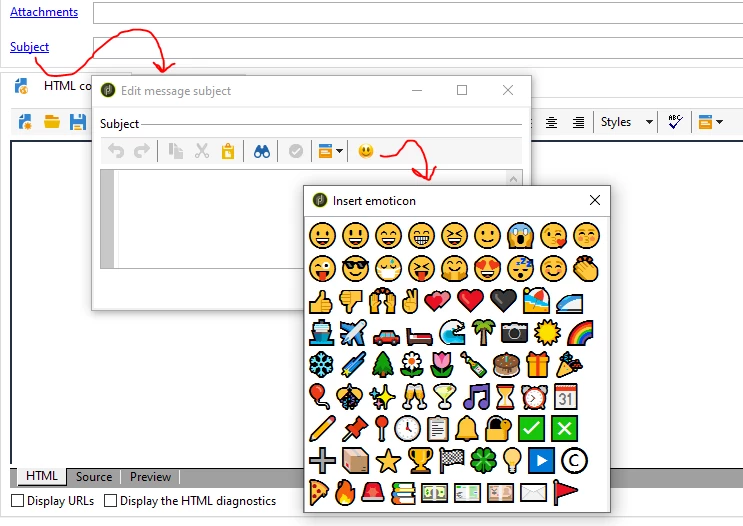Screen dimensions: 743x526
Task: Insert the copyright symbol emoticon
Action: (574, 461)
